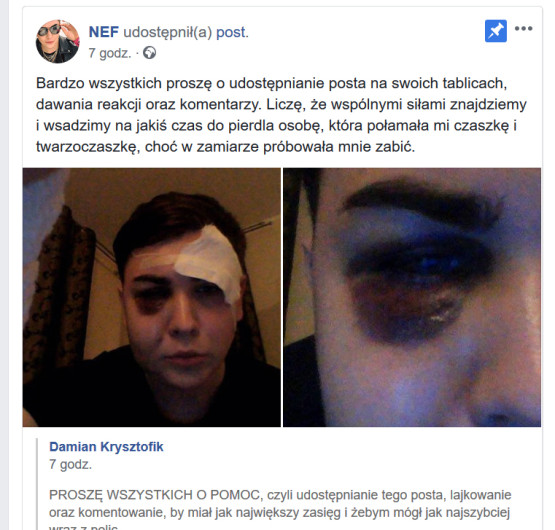Click the shared post line starting 'oraz komentowanie'
Viewport: 555px width, 530px height.
[x=279, y=512]
